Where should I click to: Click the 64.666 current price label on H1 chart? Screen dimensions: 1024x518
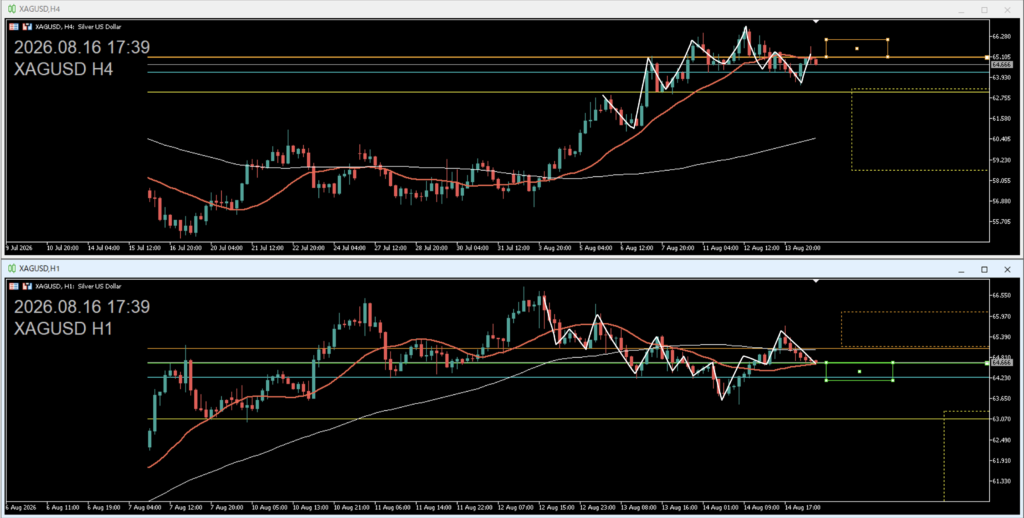[1001, 363]
